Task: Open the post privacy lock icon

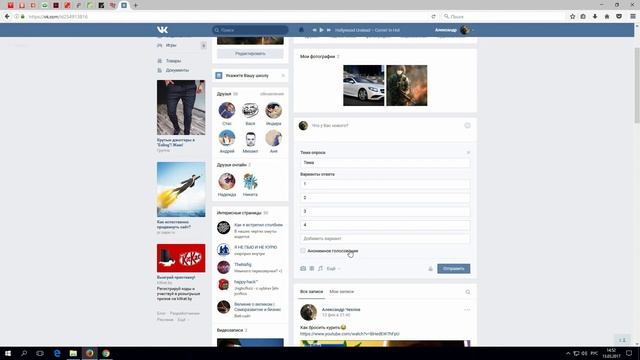Action: [430, 269]
